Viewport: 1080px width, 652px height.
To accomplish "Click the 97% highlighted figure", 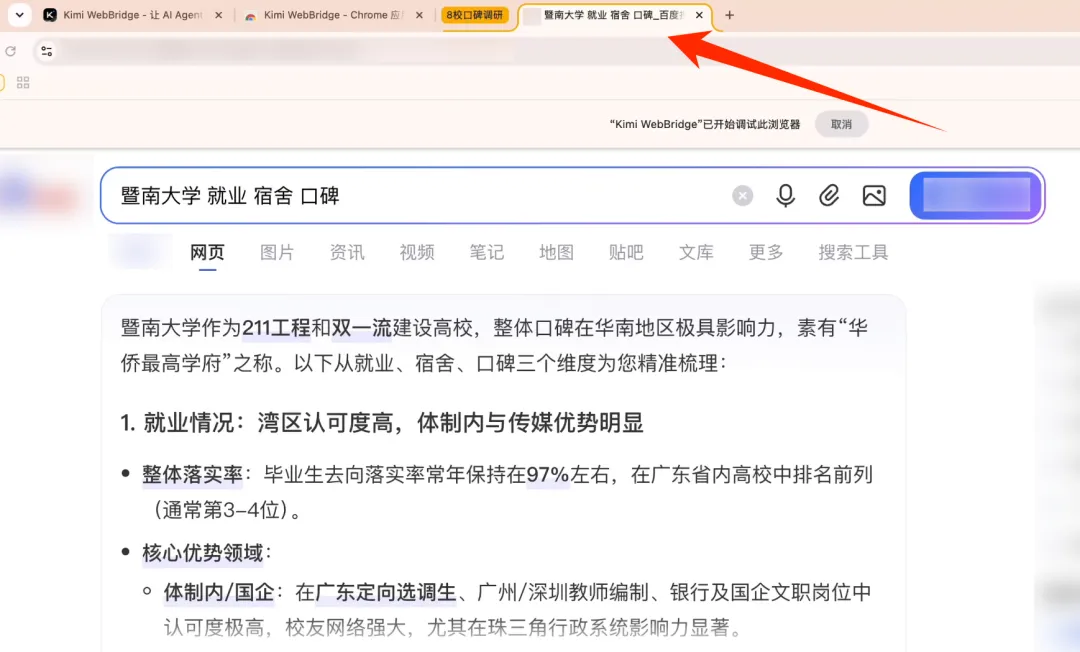I will point(548,474).
